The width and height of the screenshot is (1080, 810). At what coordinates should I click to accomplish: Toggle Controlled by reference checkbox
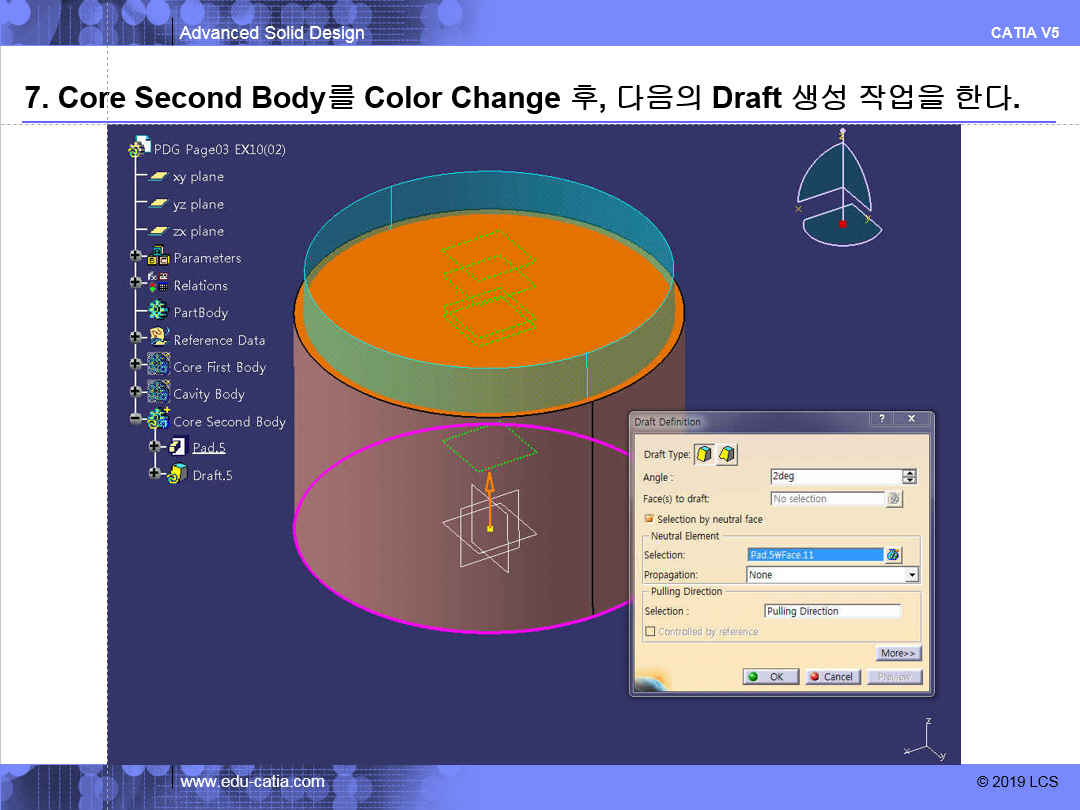650,632
